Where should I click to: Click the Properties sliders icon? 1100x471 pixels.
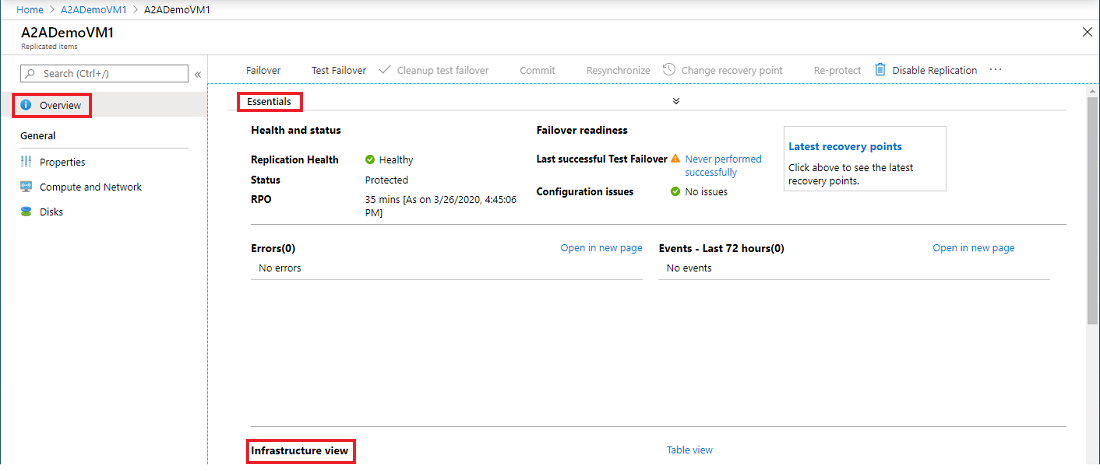point(26,162)
